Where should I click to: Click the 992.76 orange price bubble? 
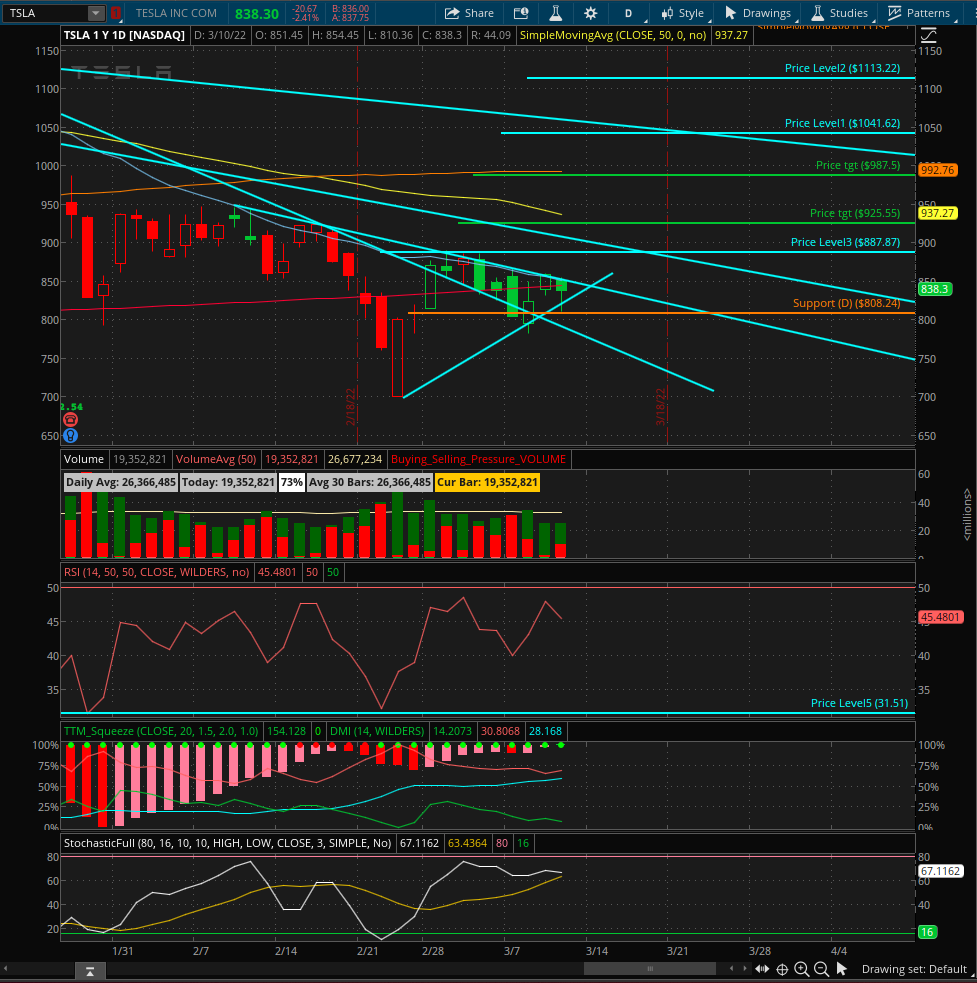point(937,170)
